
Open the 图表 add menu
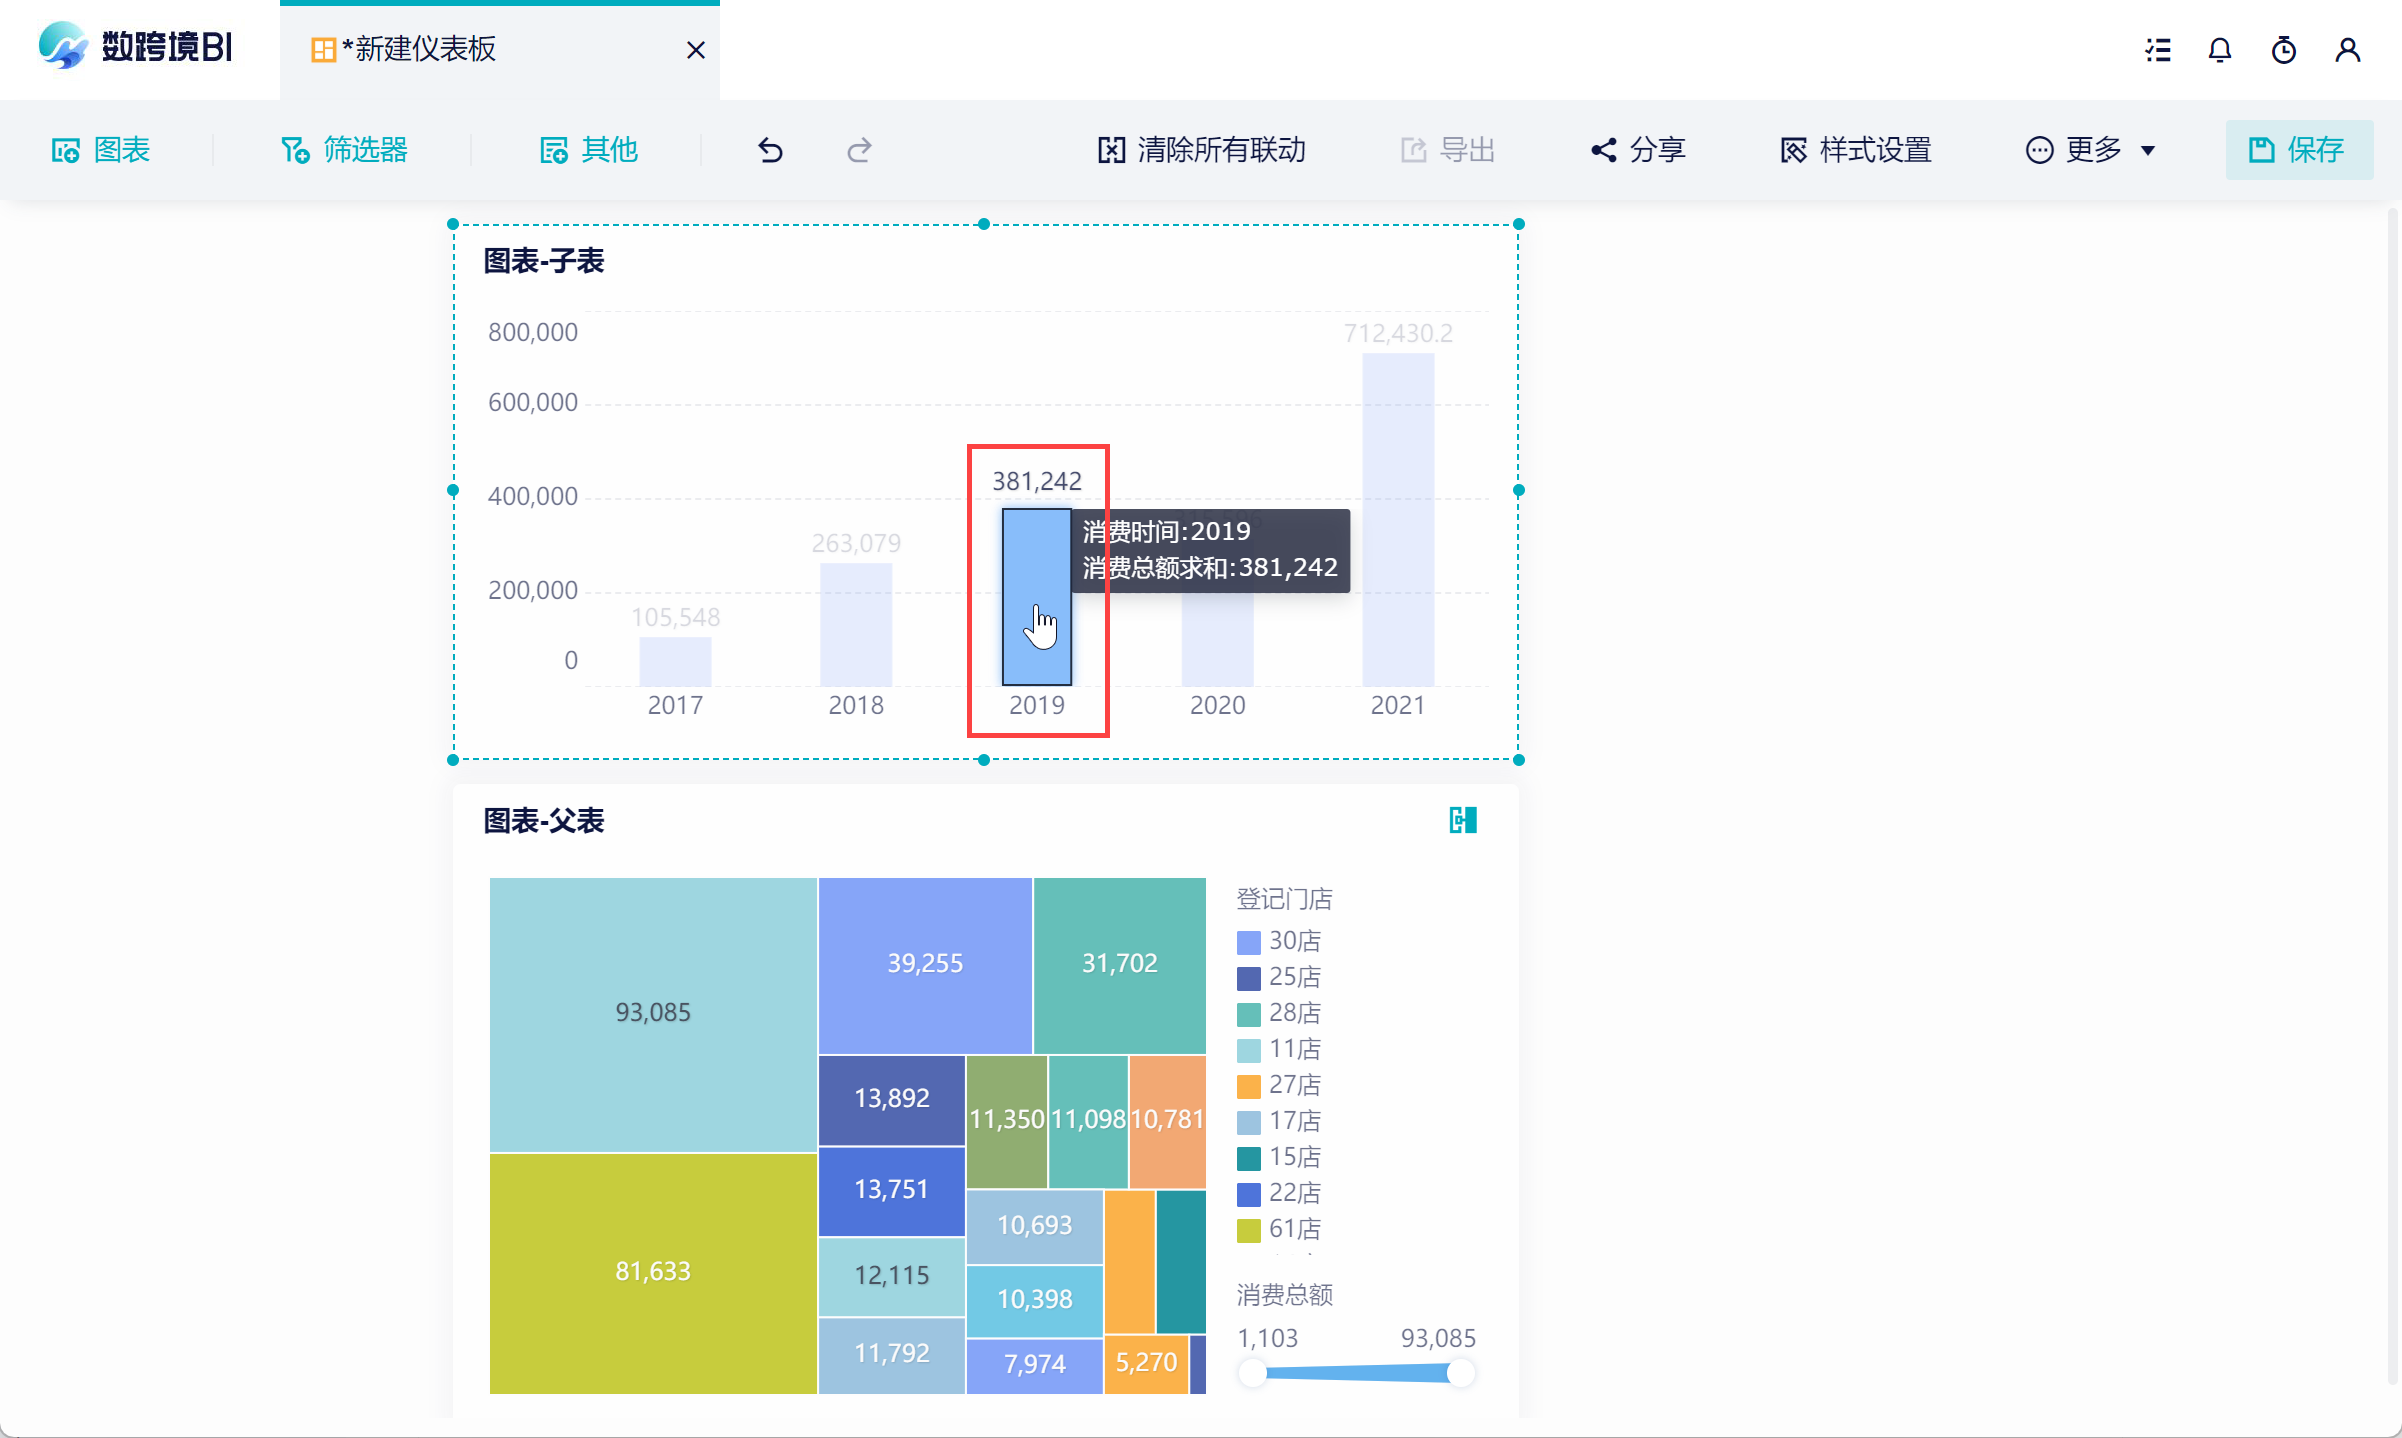[x=101, y=150]
